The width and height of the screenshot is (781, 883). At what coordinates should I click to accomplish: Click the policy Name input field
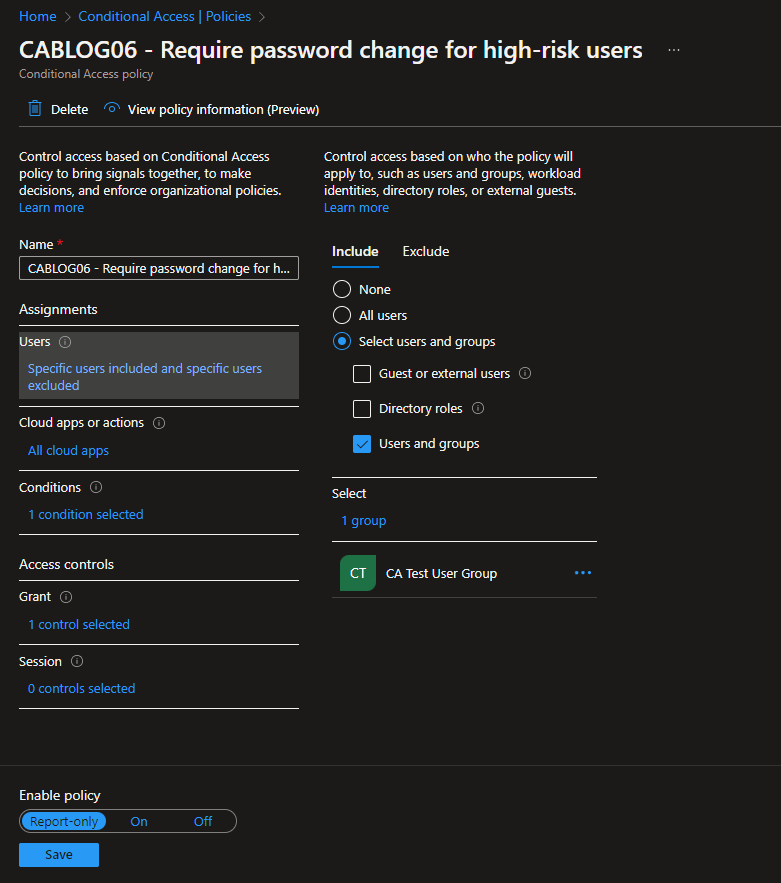(159, 268)
